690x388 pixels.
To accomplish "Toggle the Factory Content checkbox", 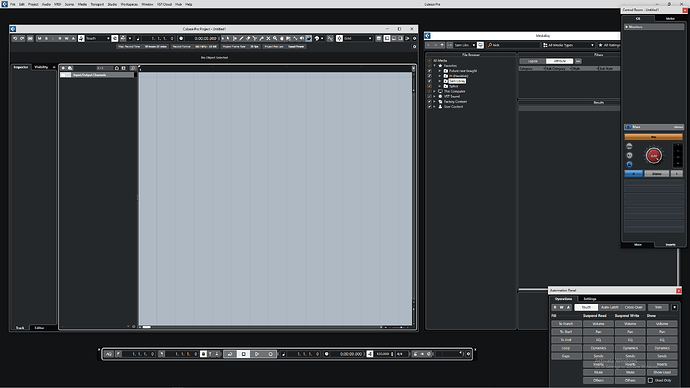I will coord(429,102).
